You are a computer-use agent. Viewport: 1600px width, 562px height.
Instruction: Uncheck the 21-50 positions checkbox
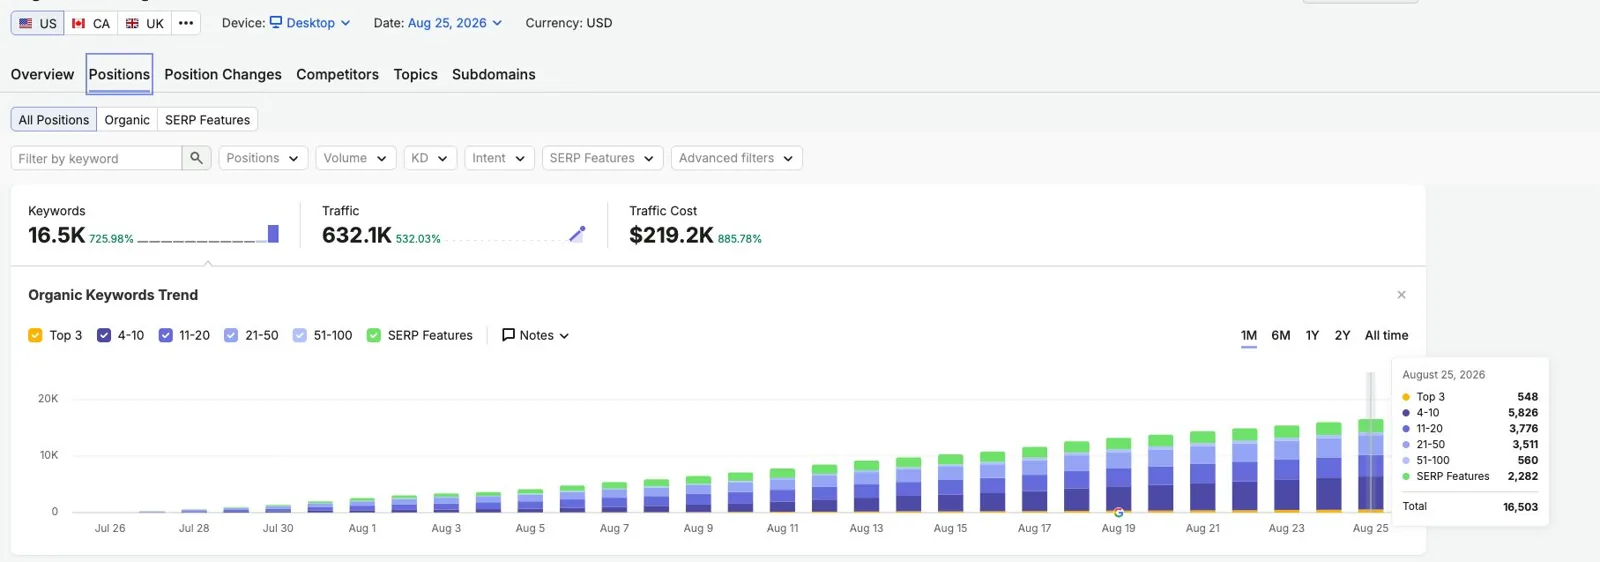[x=231, y=335]
